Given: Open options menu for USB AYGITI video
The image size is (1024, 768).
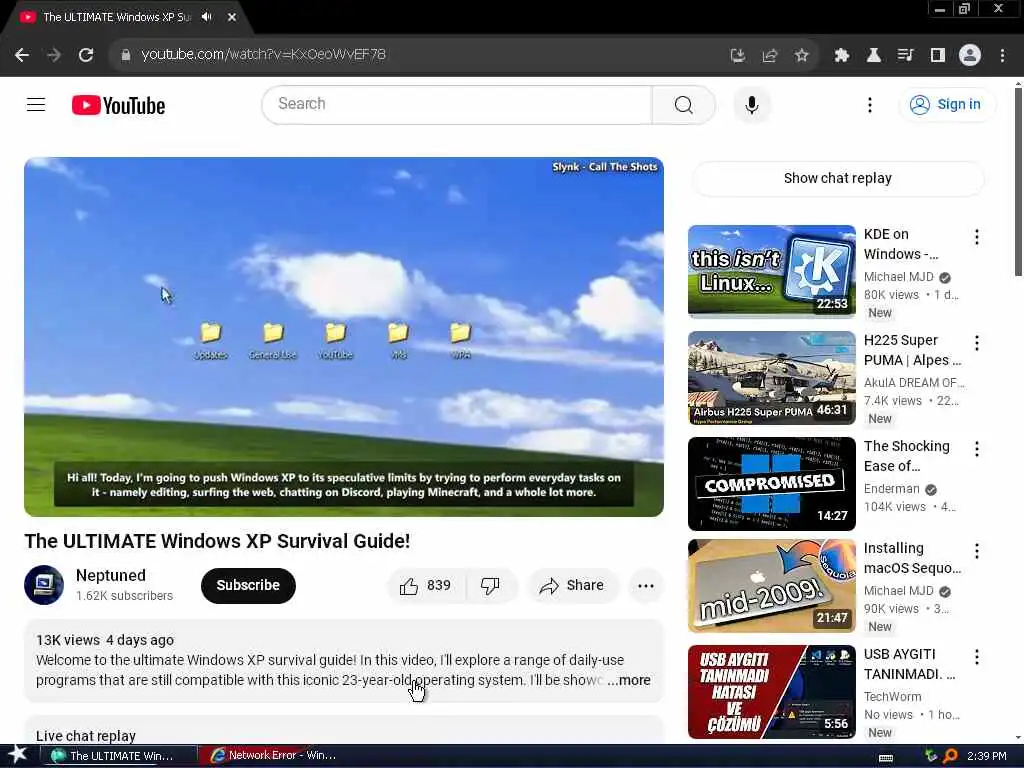Looking at the screenshot, I should pos(976,657).
